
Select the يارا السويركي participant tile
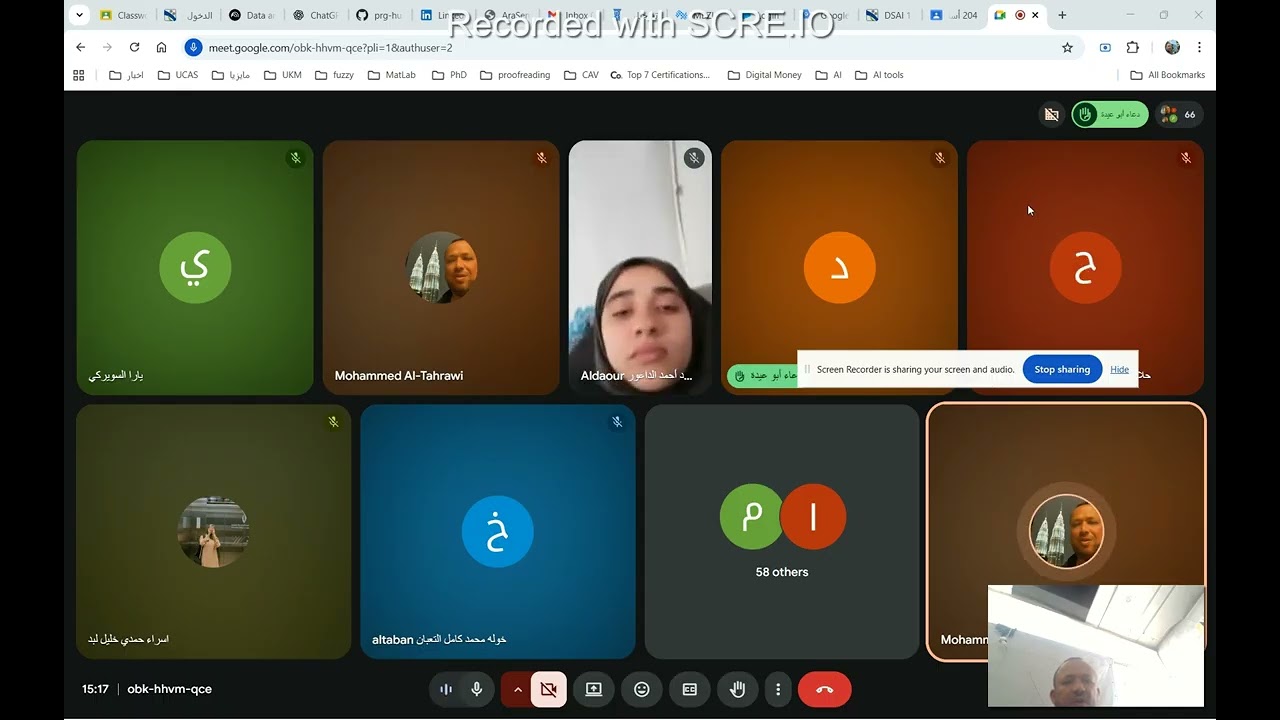tap(195, 267)
